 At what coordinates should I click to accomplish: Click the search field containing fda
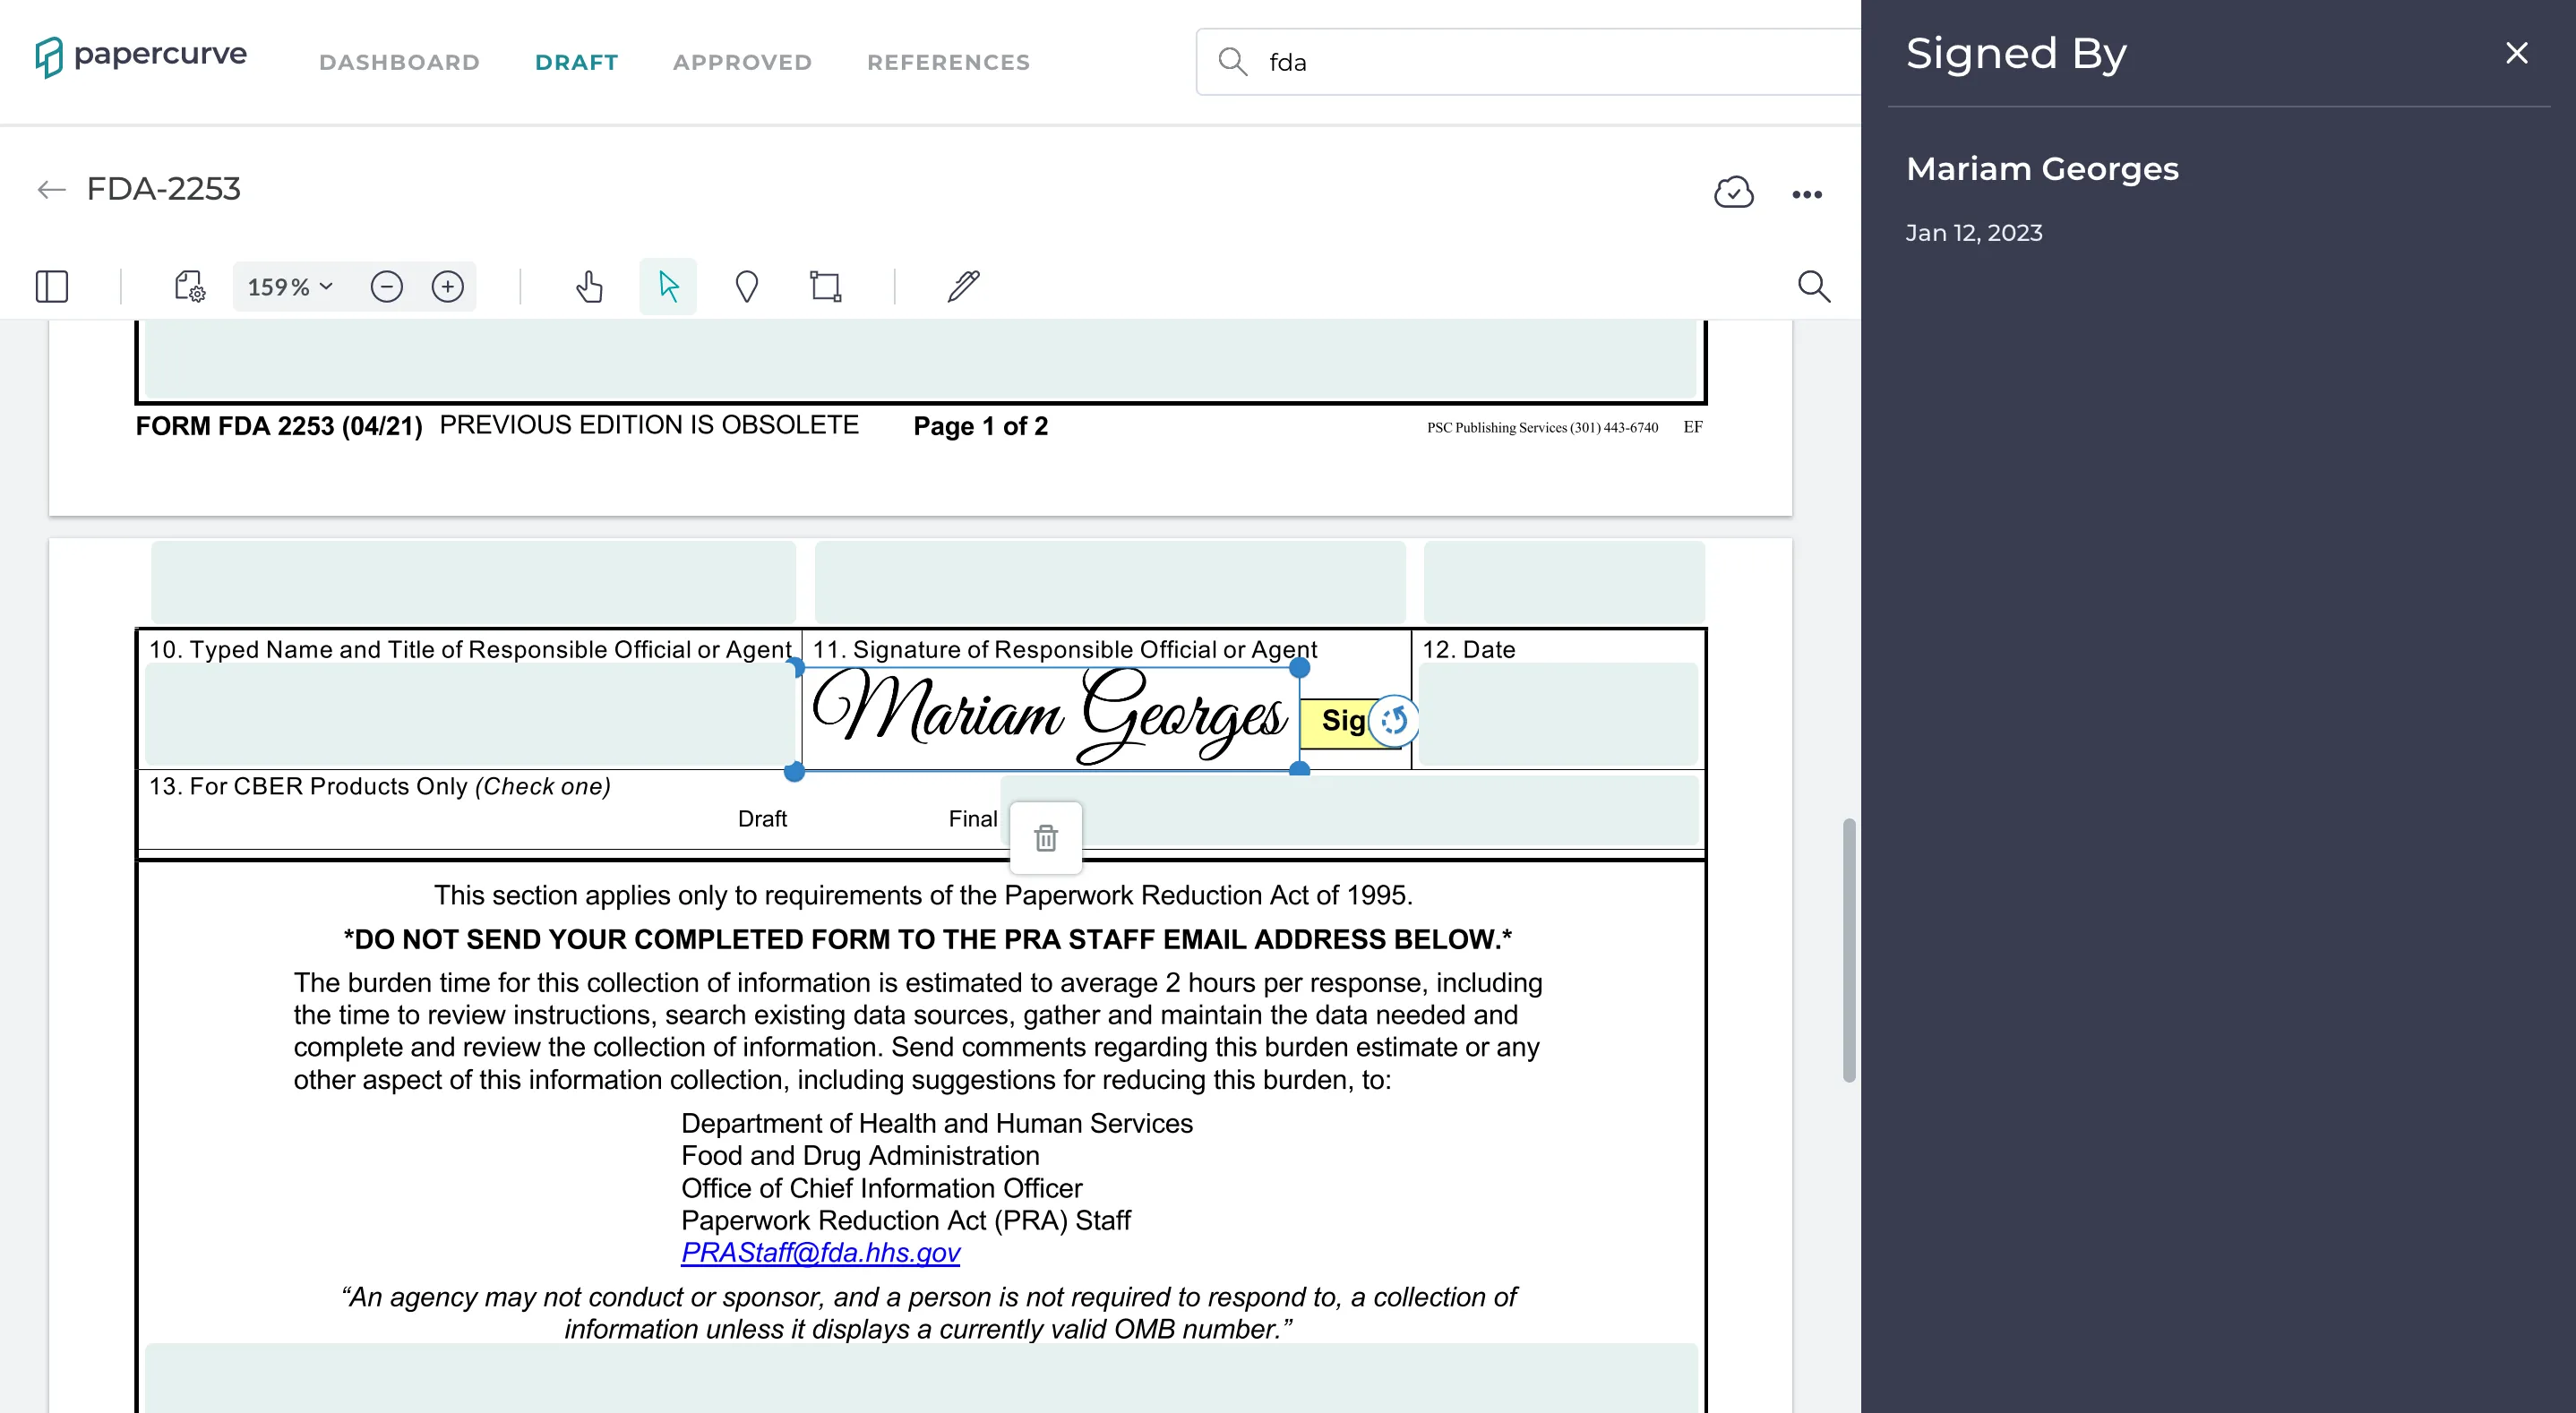tap(1528, 62)
